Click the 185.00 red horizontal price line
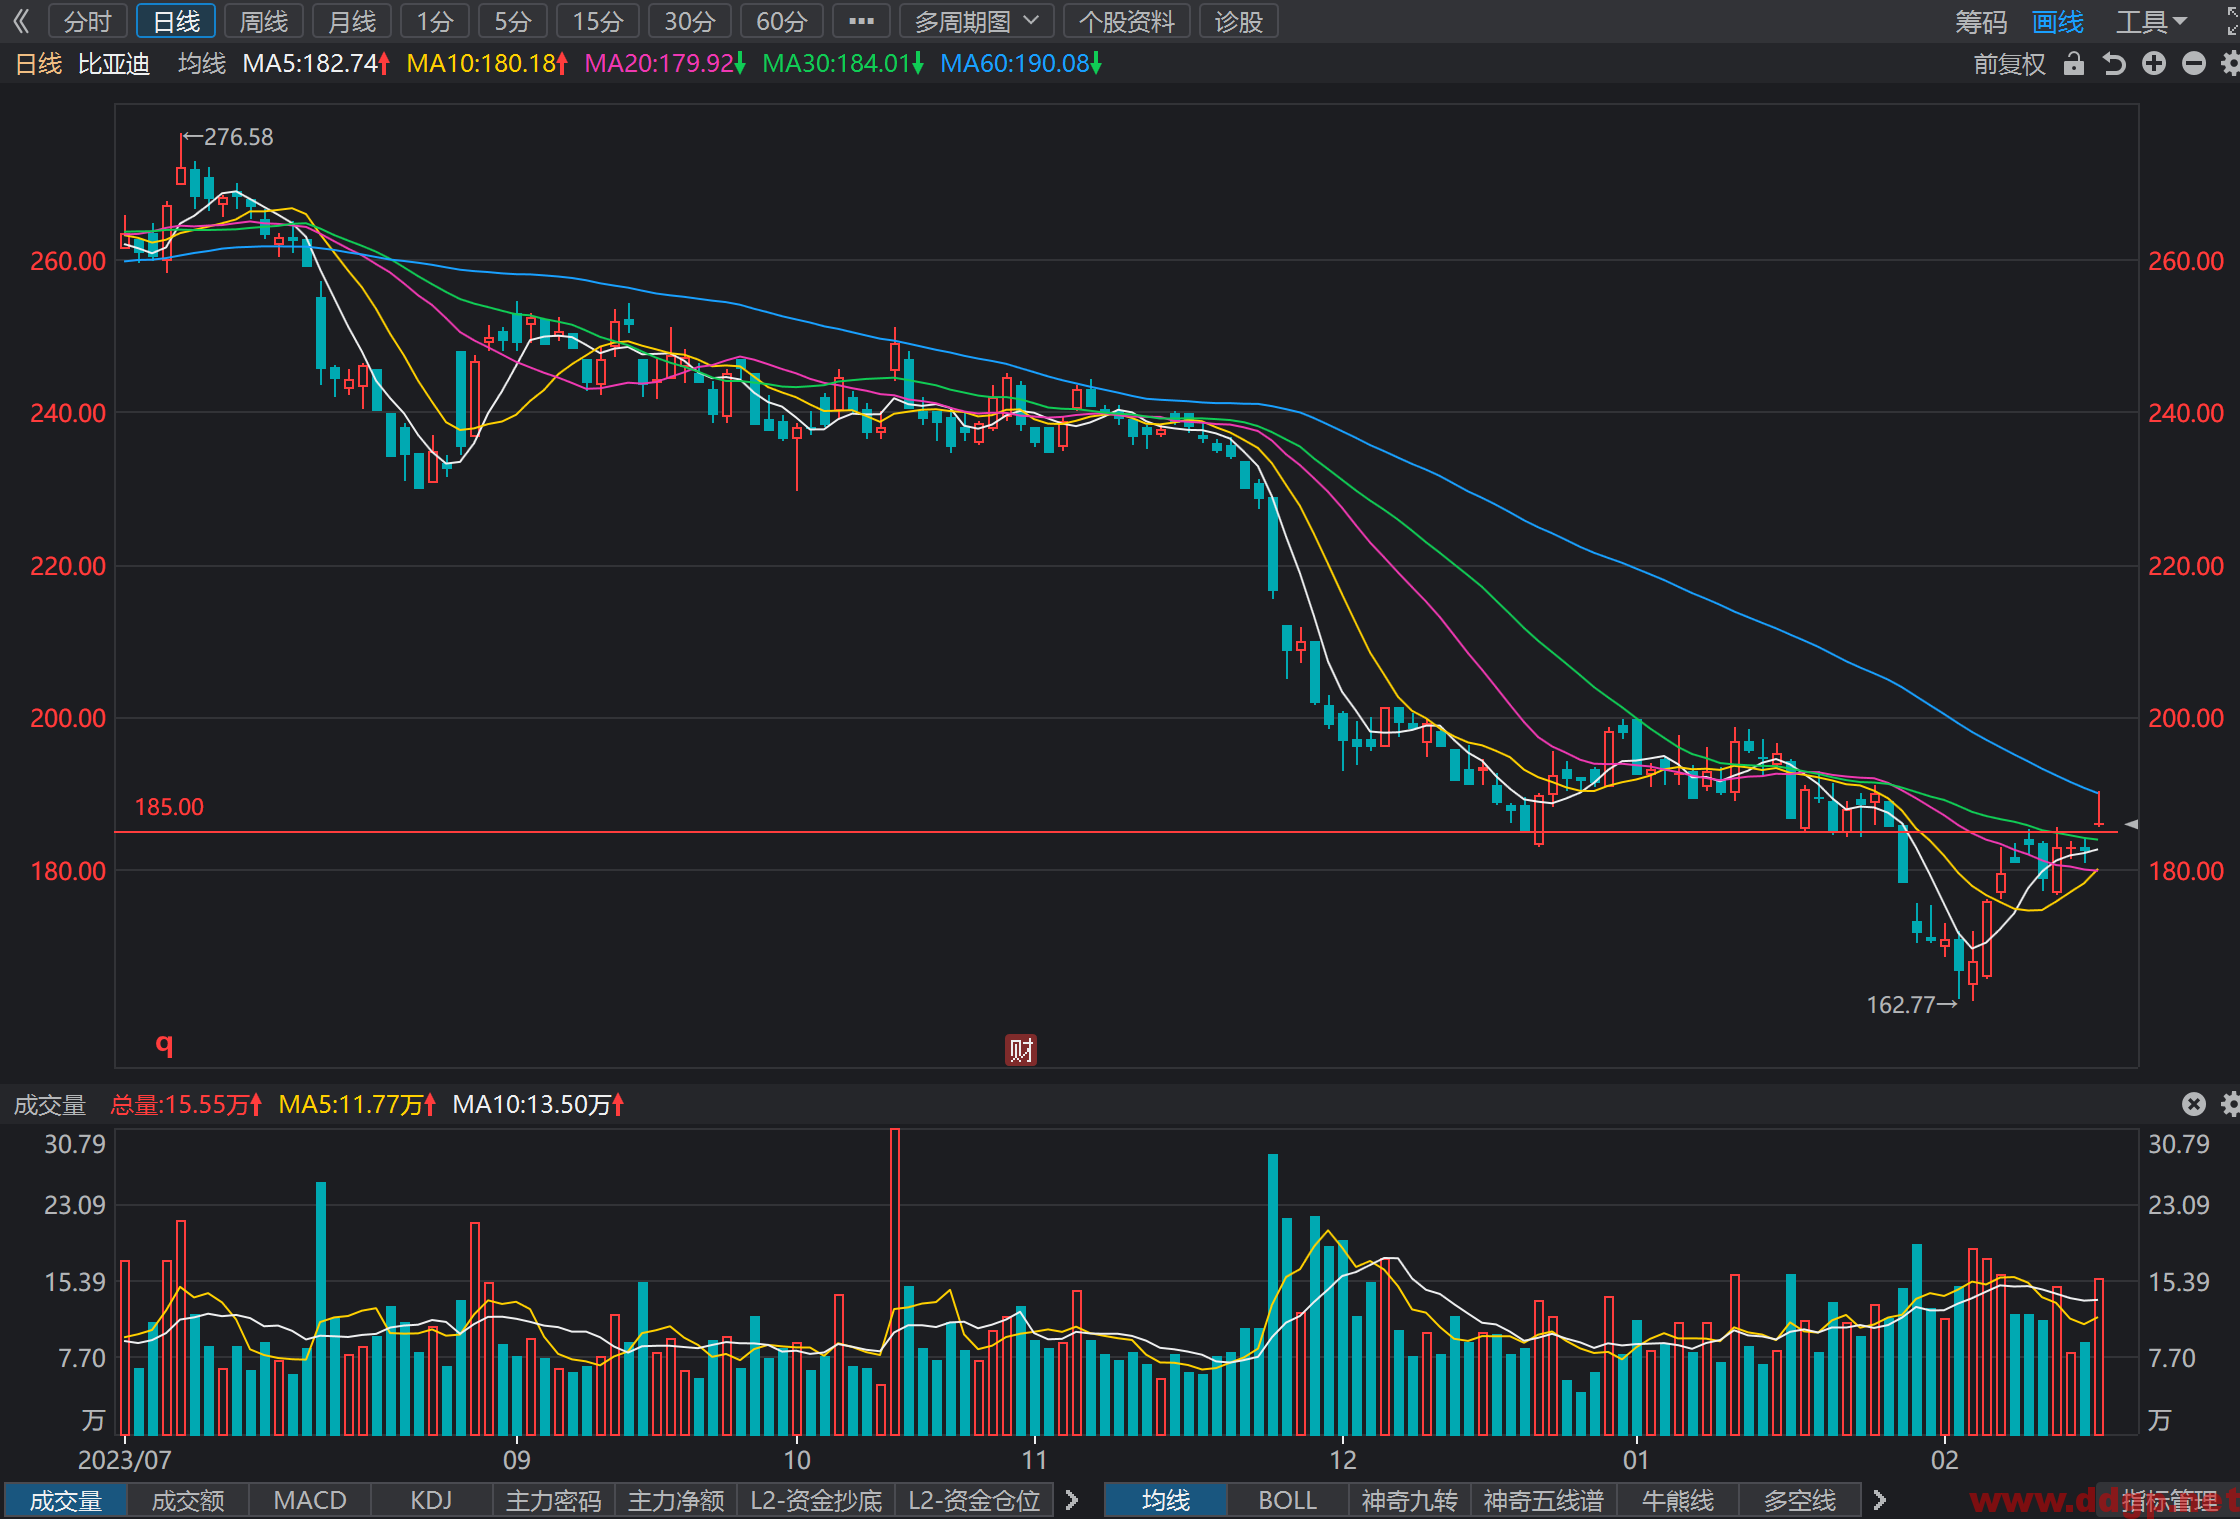2240x1519 pixels. (x=1116, y=832)
